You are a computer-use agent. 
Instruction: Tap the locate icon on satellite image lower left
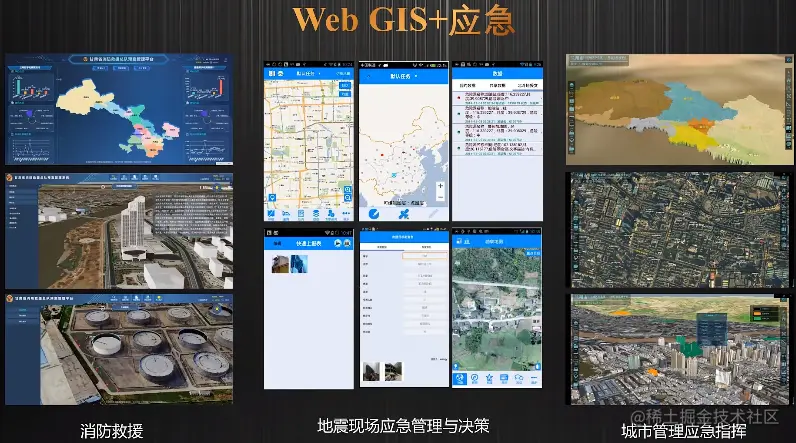[x=456, y=366]
